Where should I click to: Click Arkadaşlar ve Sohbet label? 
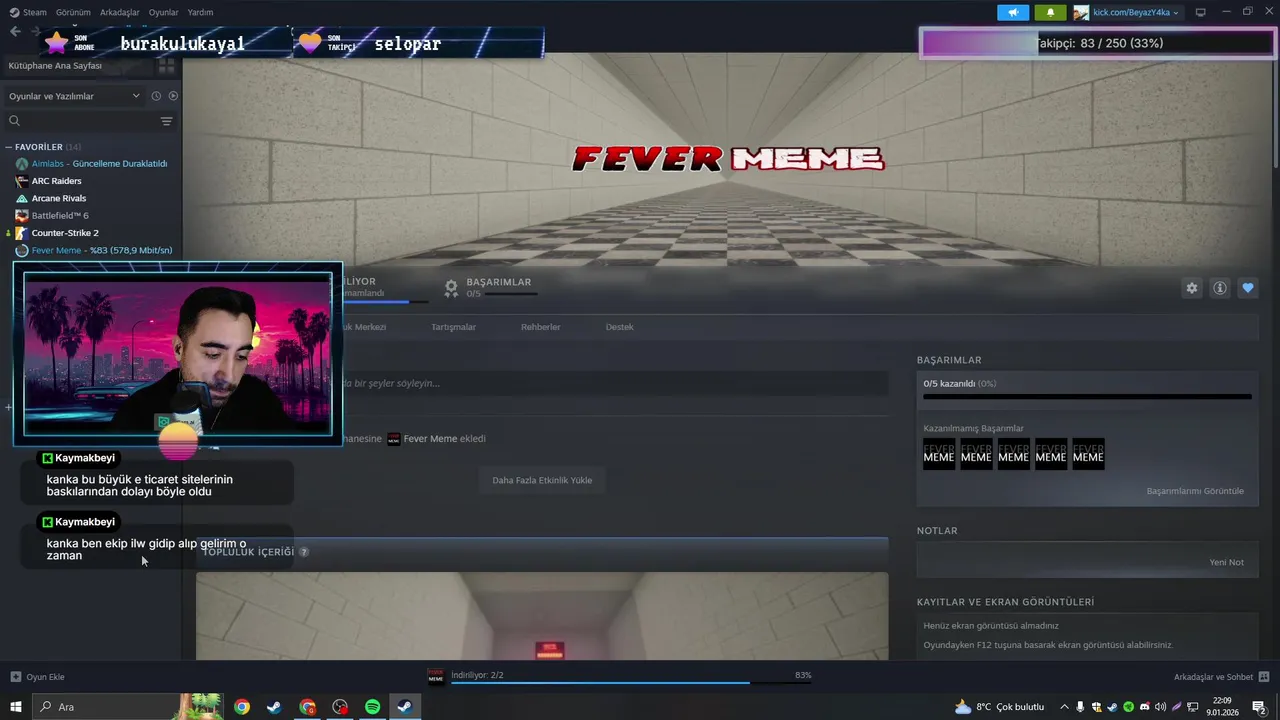[x=1213, y=677]
